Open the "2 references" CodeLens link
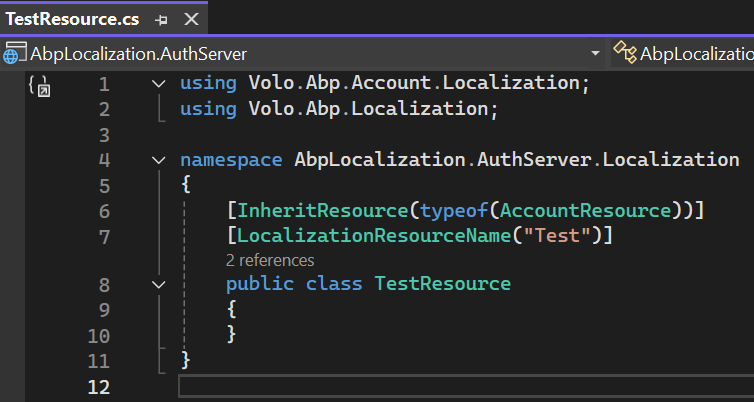 (x=270, y=260)
